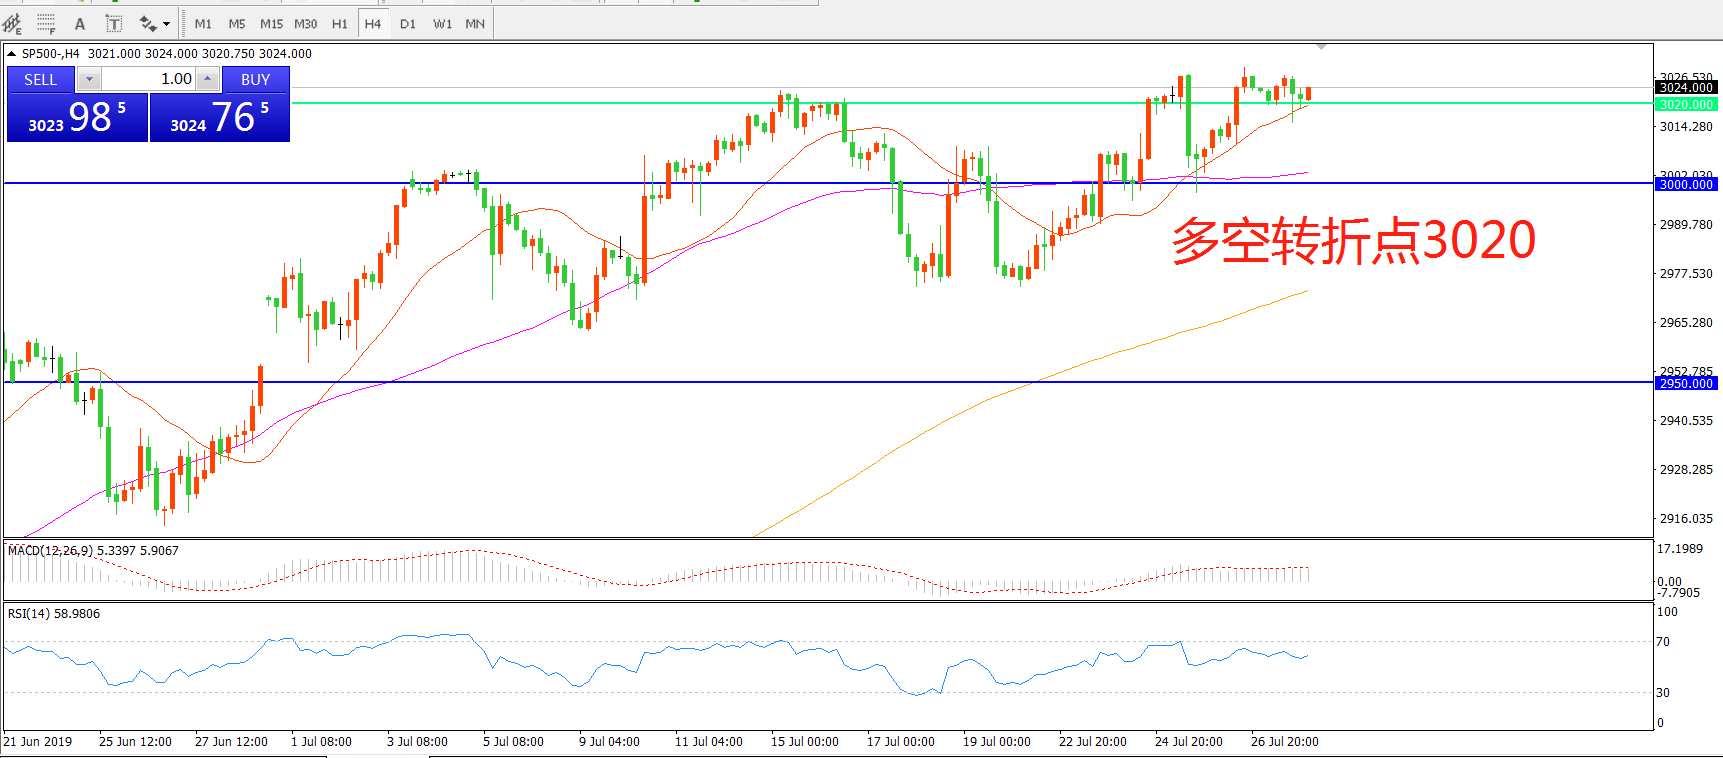The height and width of the screenshot is (758, 1723).
Task: Decrease lot volume with down arrow
Action: 89,79
